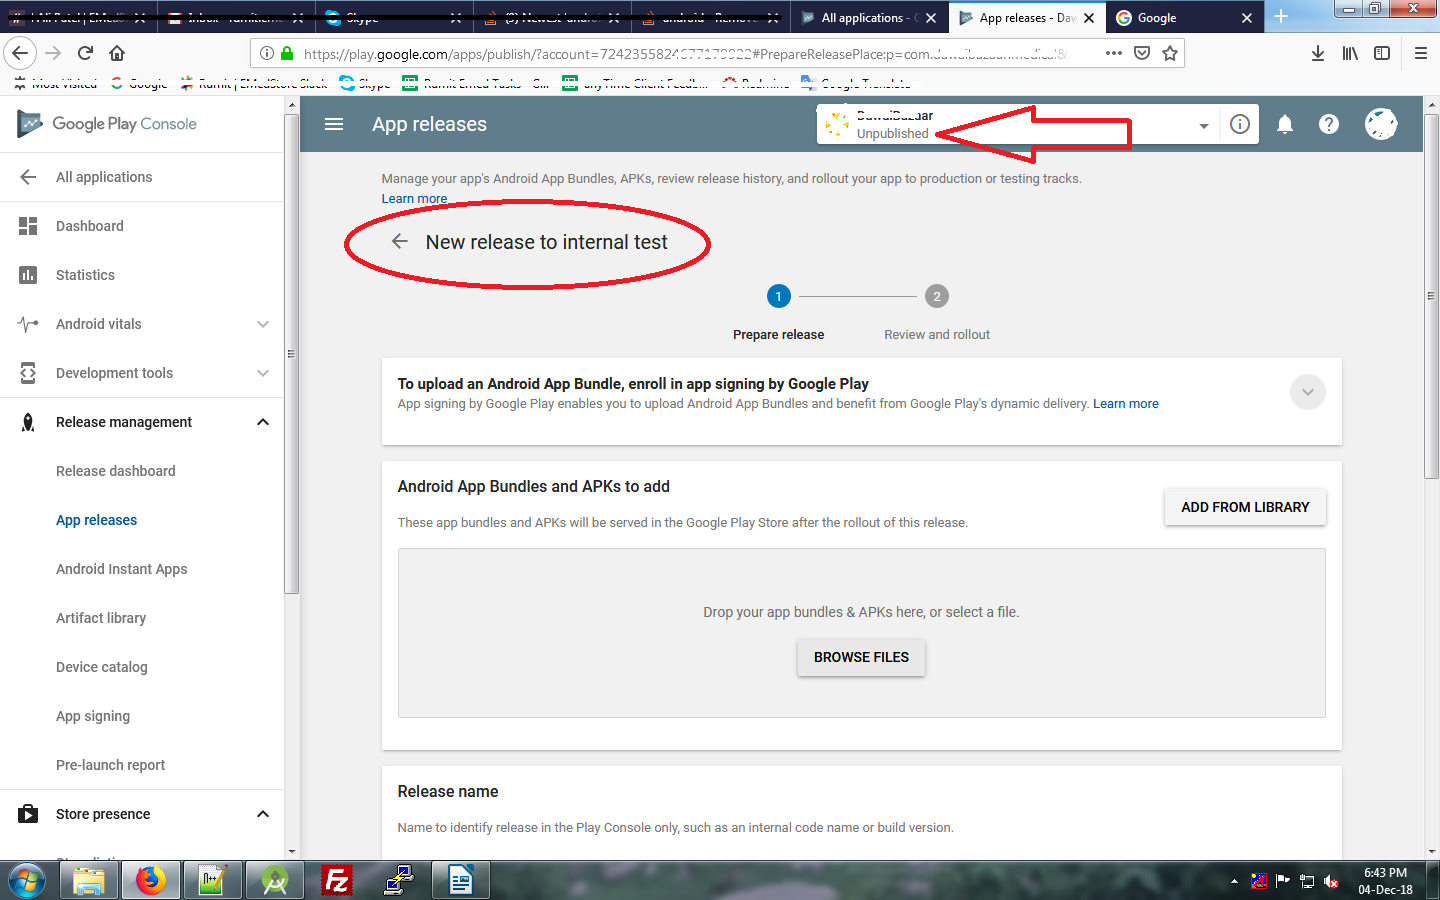Expand the app signing enrollment card
This screenshot has height=900, width=1440.
(1307, 392)
